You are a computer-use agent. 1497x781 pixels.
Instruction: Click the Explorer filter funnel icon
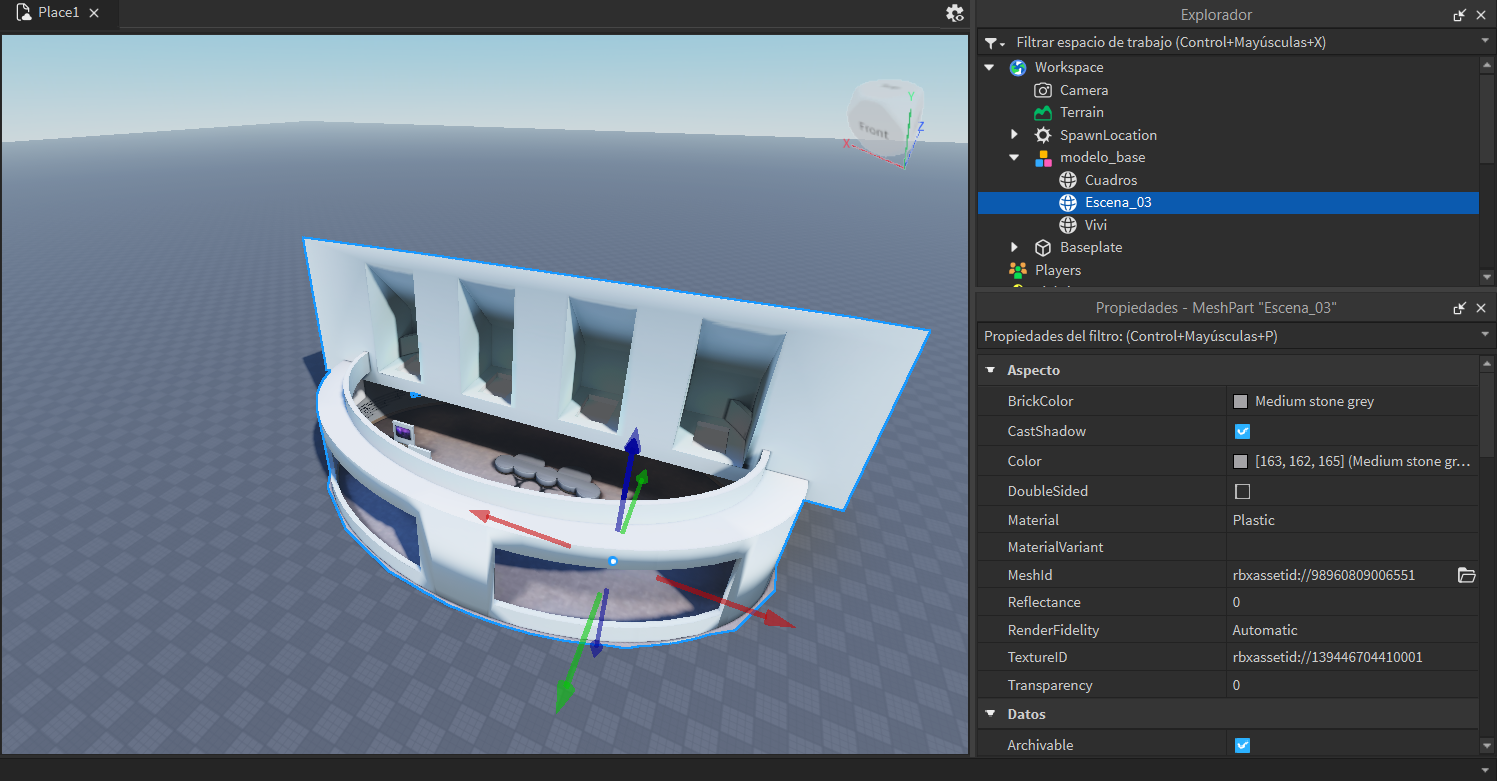point(991,43)
